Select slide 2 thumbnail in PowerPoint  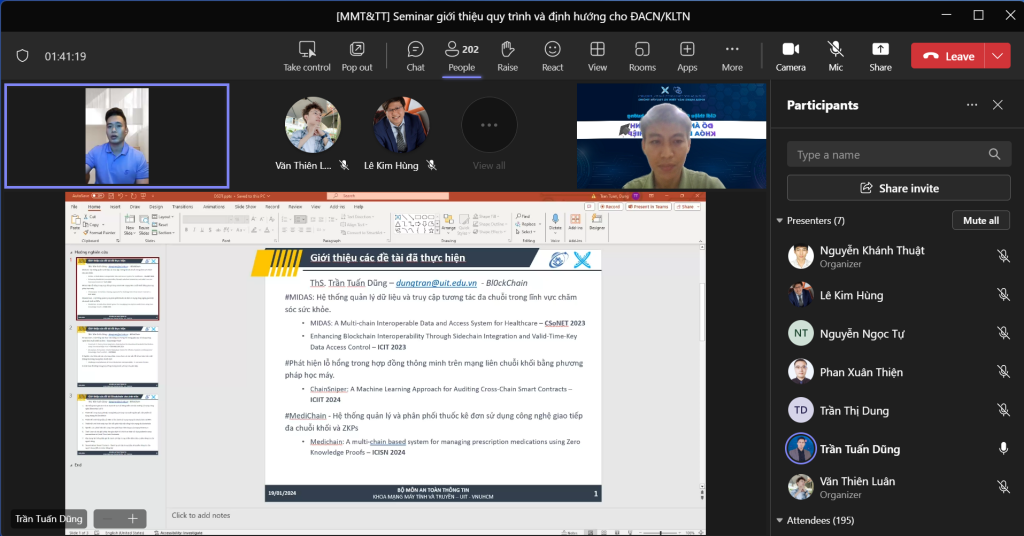tap(118, 357)
